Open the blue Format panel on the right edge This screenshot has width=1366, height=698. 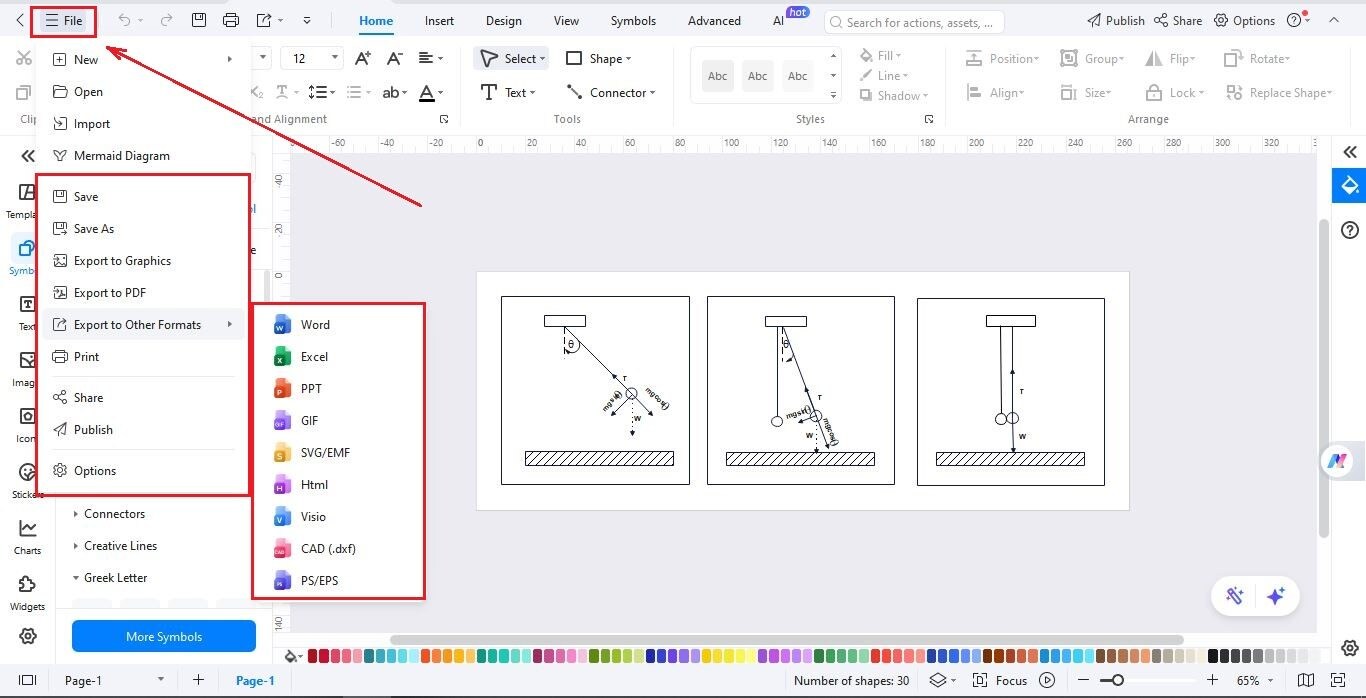tap(1349, 185)
